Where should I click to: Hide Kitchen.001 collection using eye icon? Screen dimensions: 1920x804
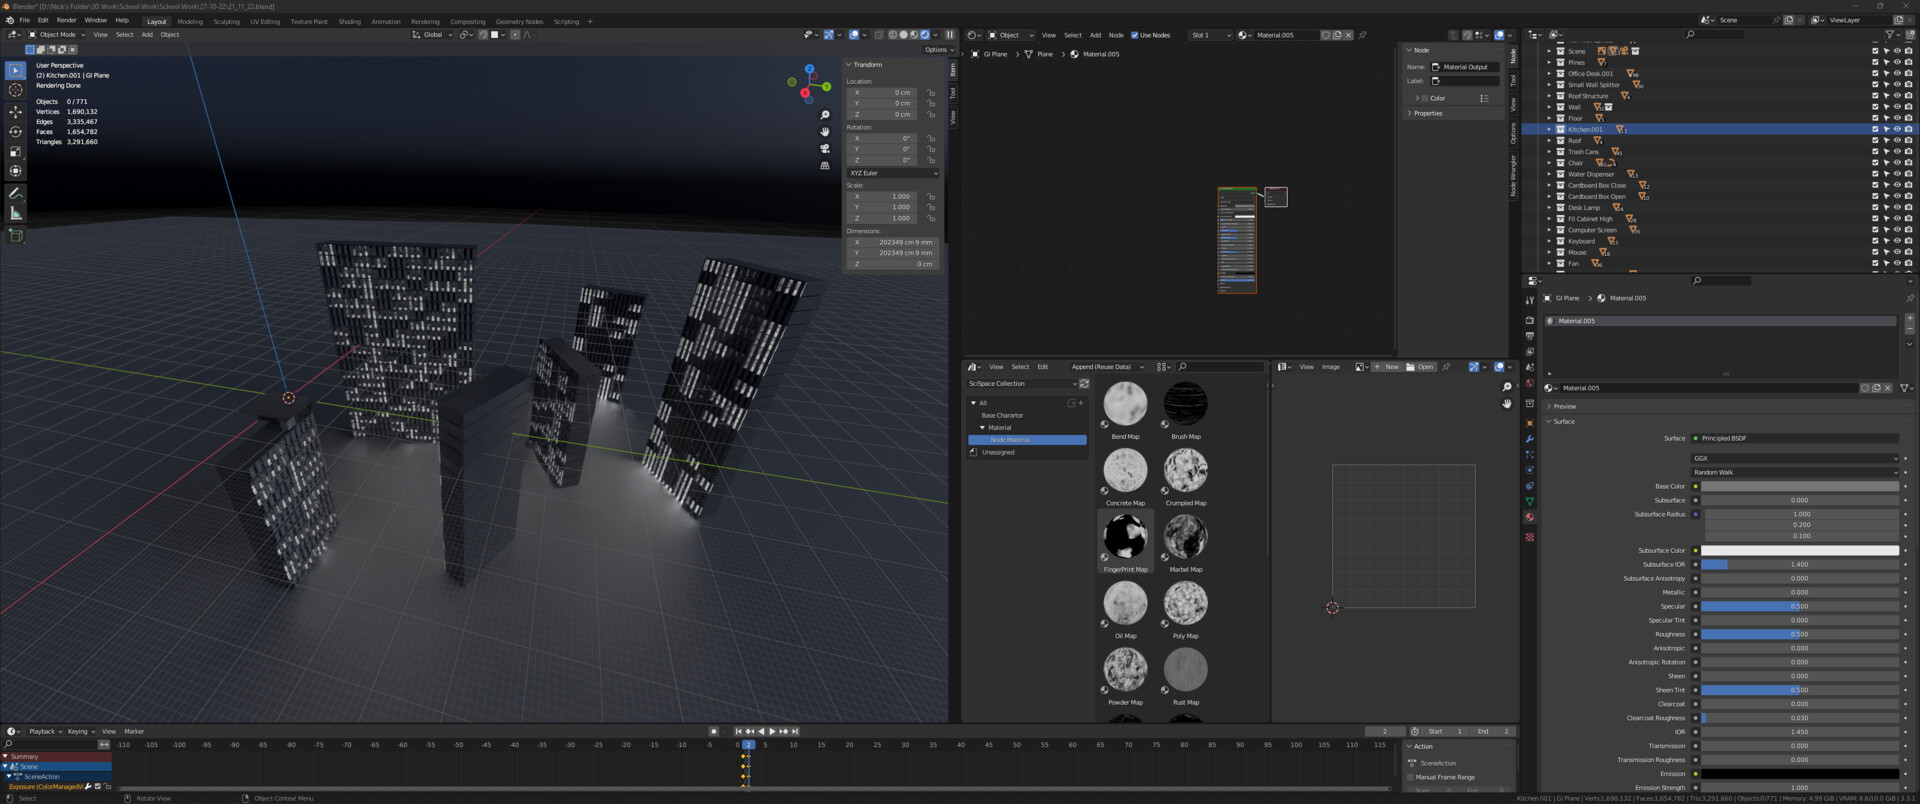coord(1897,129)
